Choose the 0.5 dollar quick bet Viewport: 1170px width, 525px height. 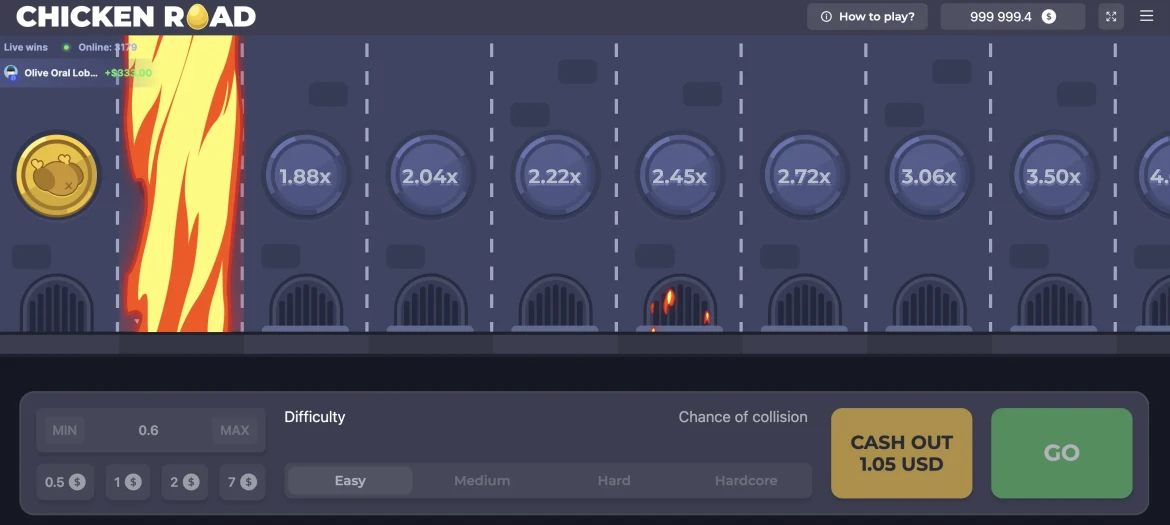coord(65,482)
